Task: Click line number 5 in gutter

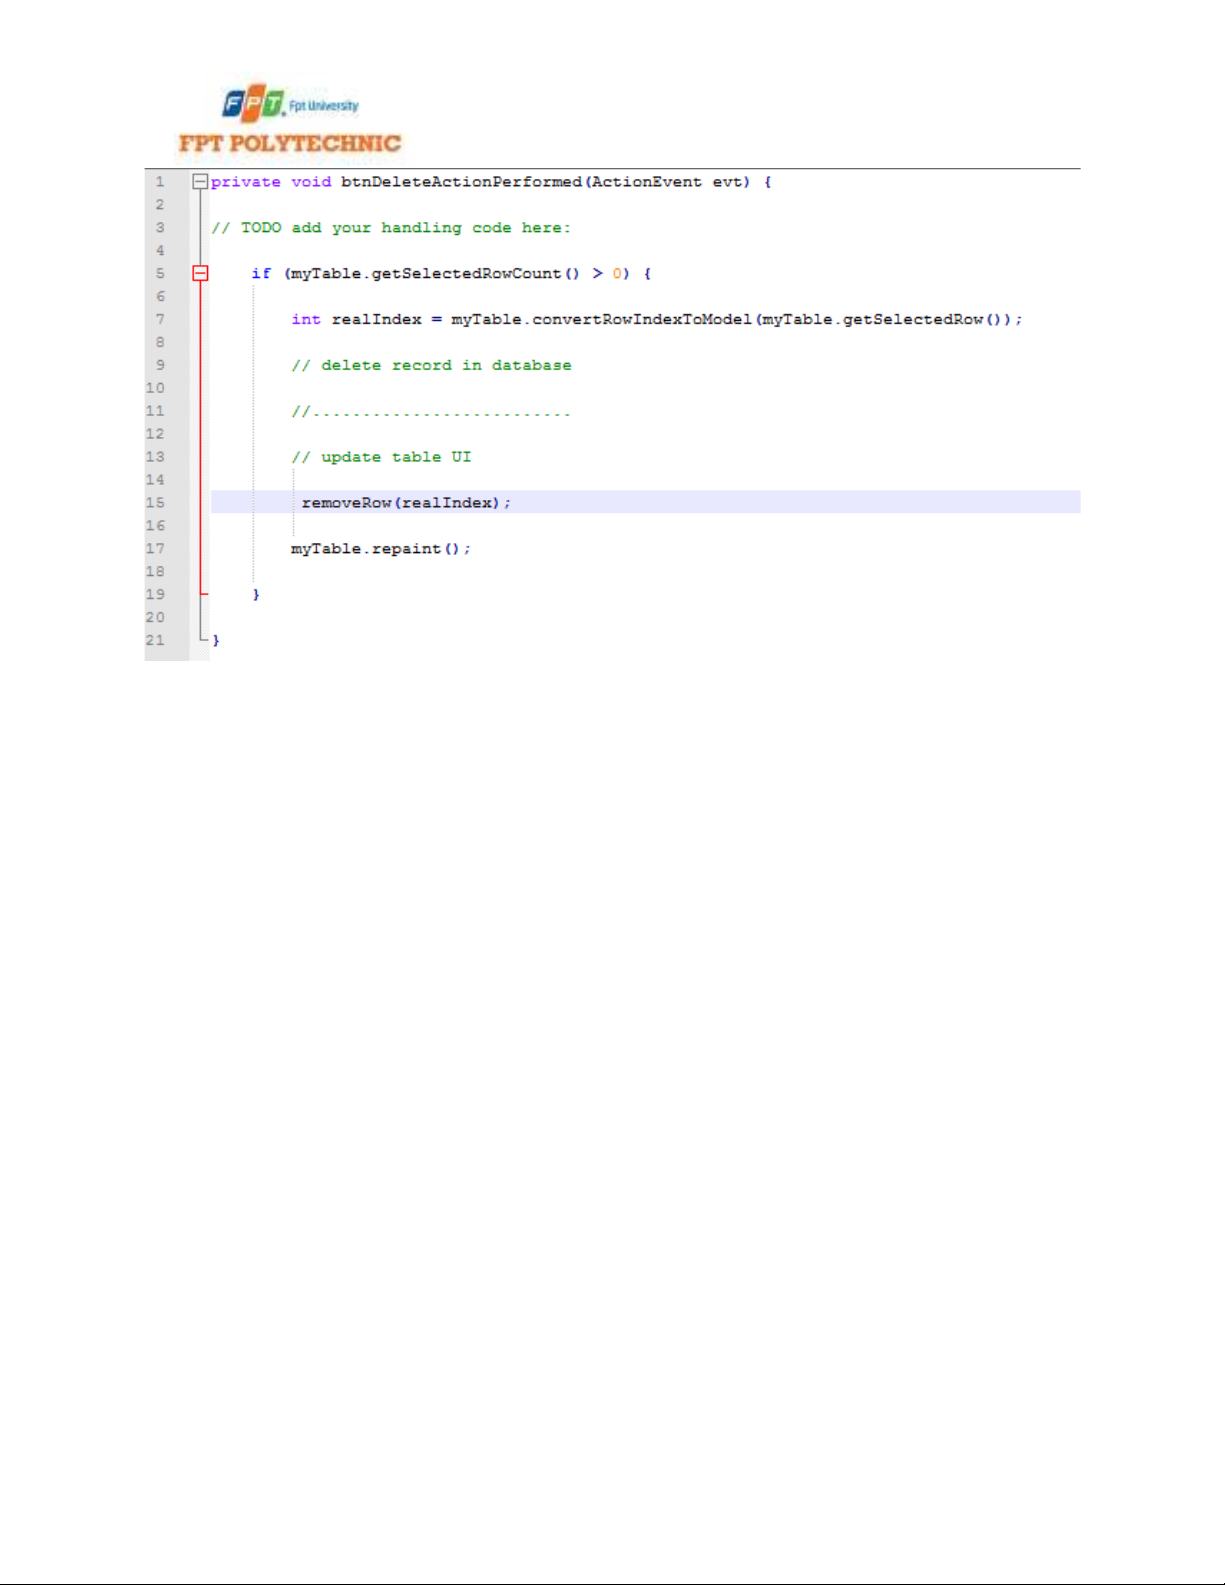Action: (160, 273)
